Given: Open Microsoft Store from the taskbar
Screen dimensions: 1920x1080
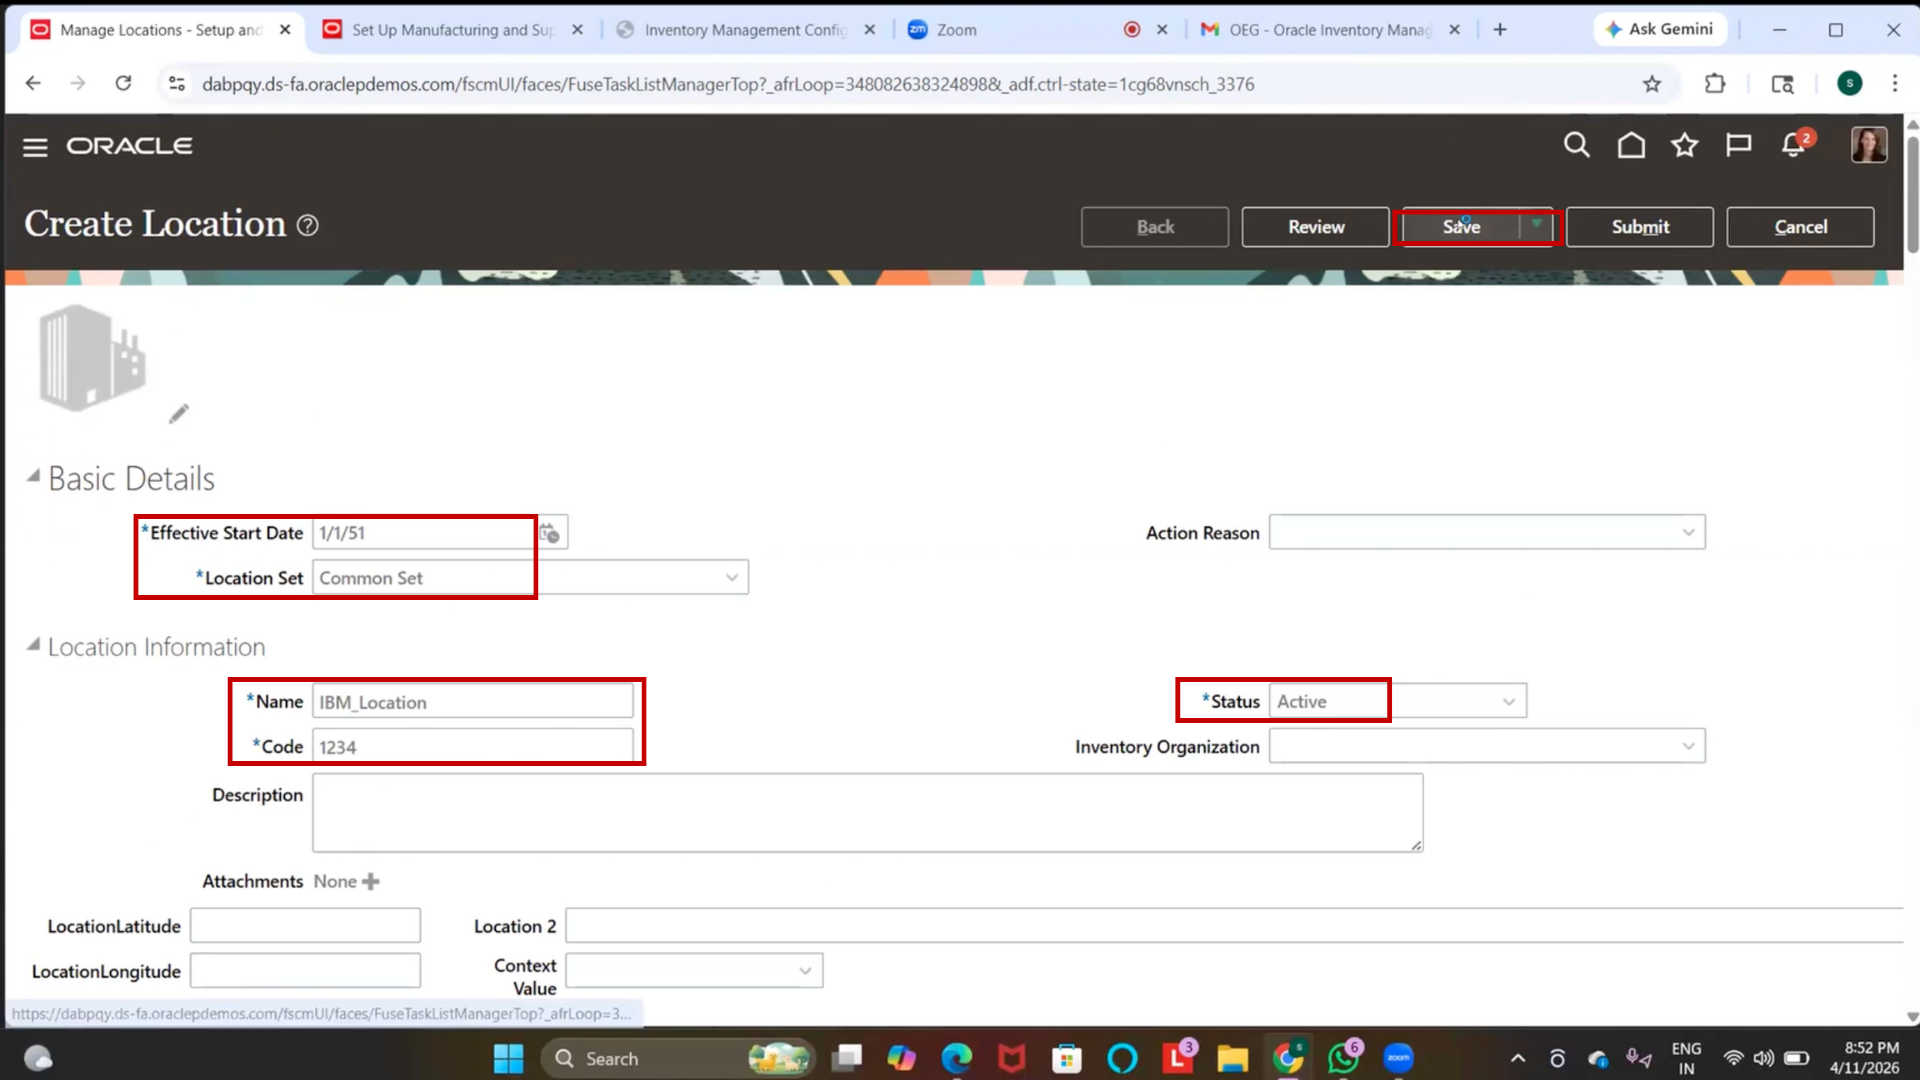Looking at the screenshot, I should (1067, 1058).
